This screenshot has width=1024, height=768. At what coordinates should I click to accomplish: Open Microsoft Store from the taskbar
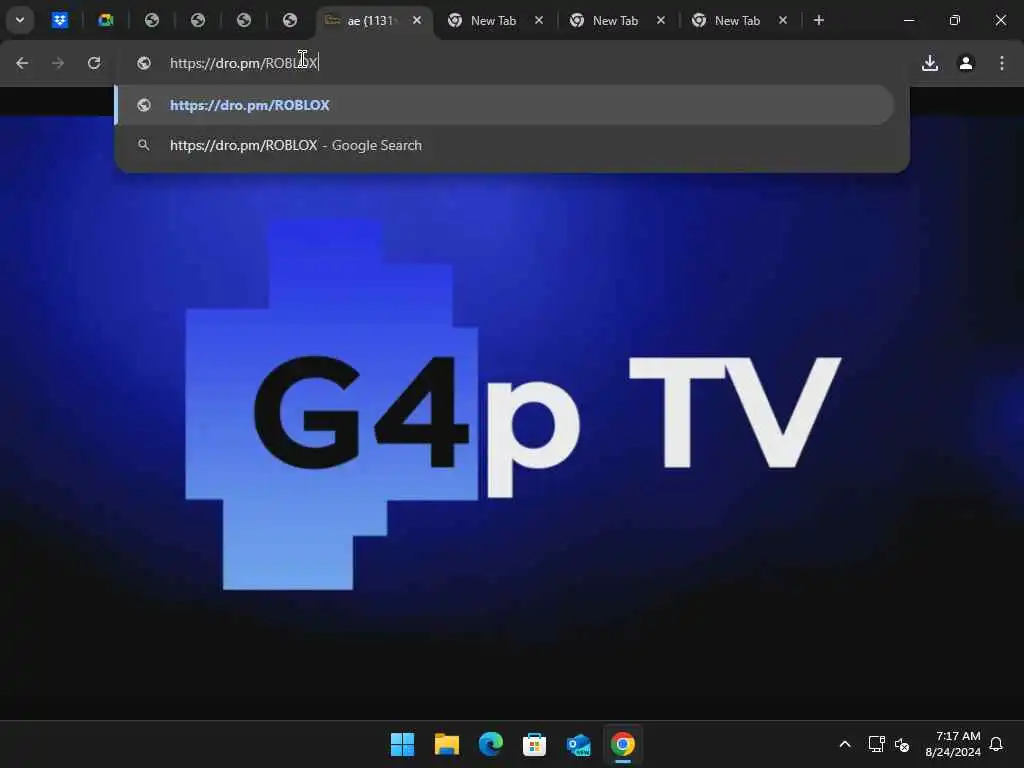tap(534, 744)
